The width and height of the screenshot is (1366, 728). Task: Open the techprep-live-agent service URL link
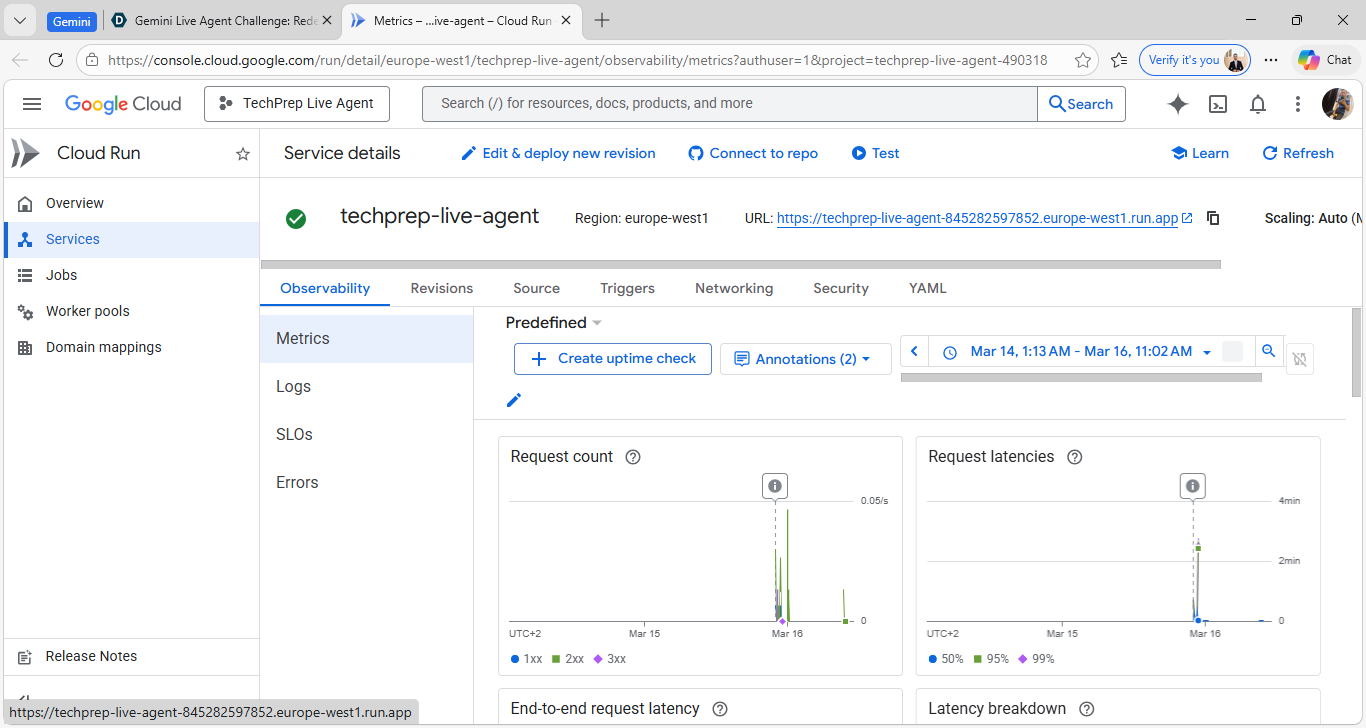click(x=977, y=219)
